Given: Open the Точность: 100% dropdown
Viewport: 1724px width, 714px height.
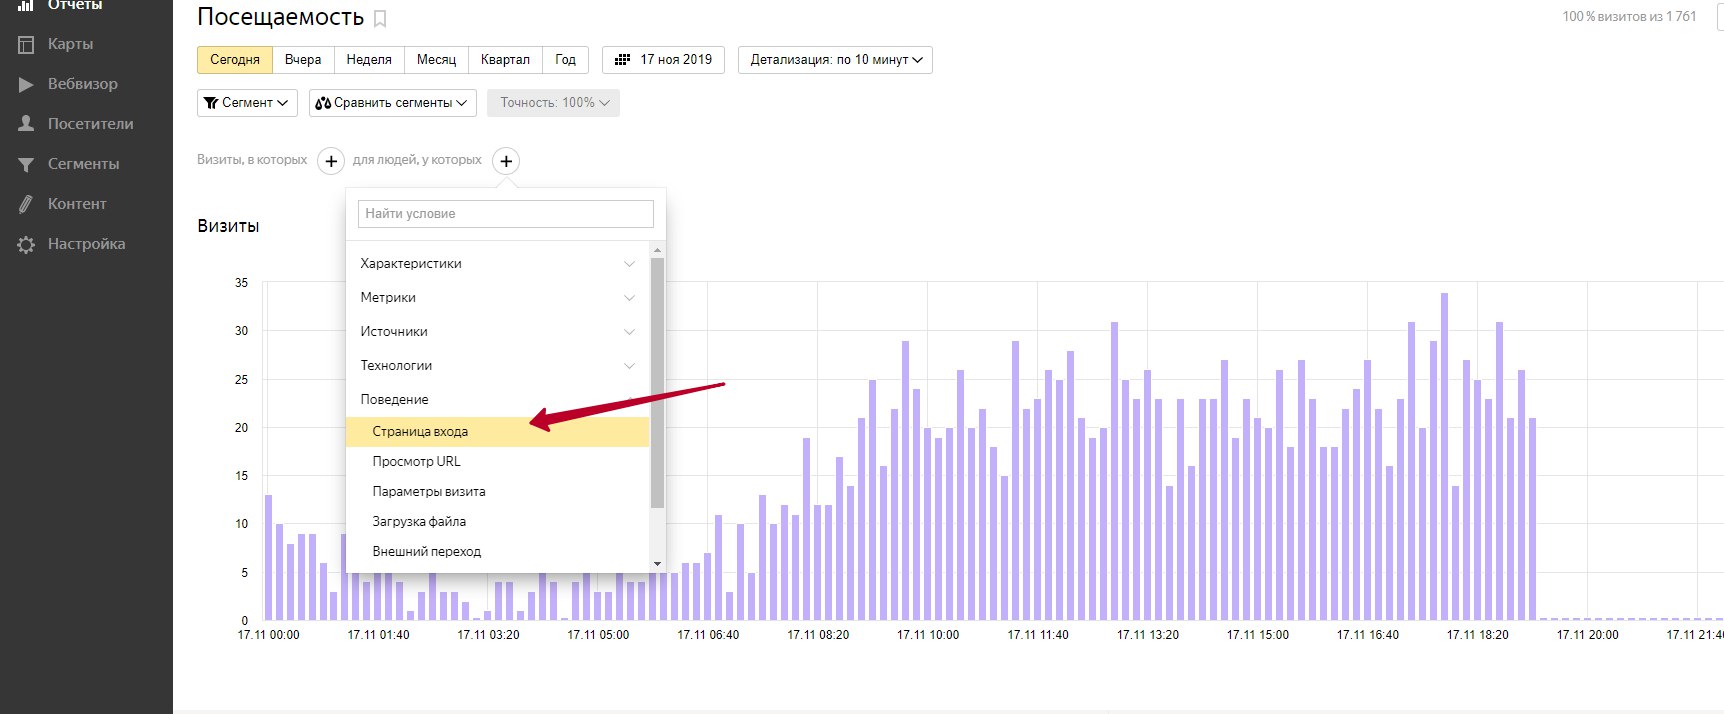Looking at the screenshot, I should 553,103.
